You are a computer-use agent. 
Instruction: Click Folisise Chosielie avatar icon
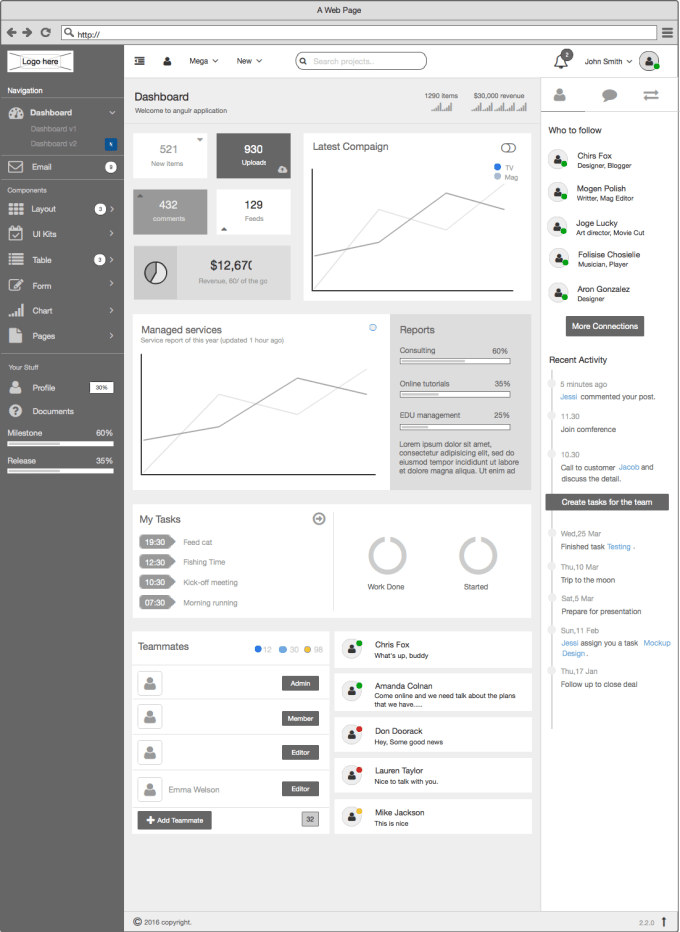click(558, 259)
